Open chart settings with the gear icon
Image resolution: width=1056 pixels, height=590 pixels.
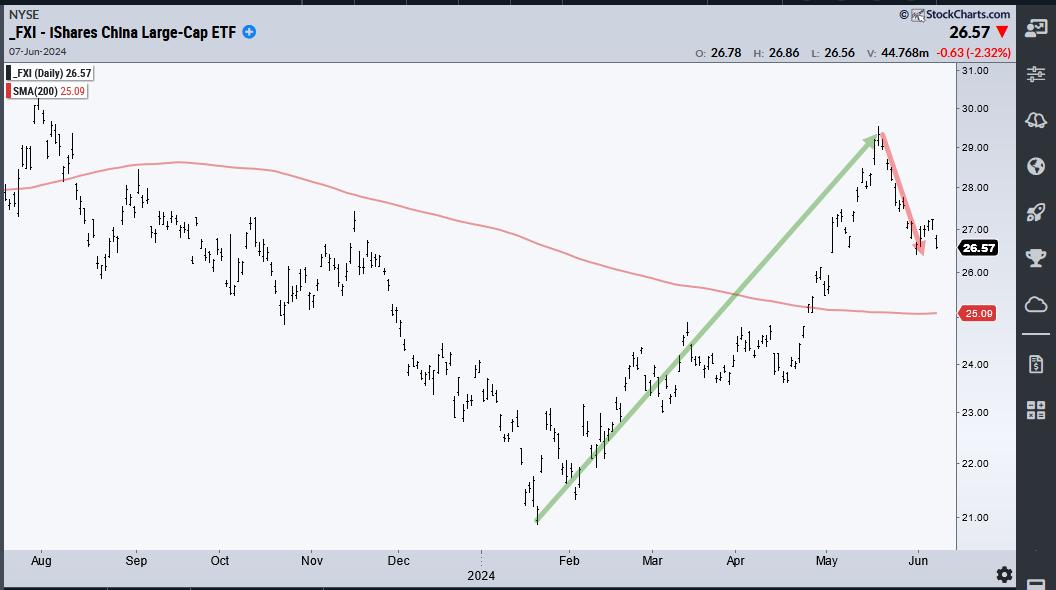tap(1004, 574)
